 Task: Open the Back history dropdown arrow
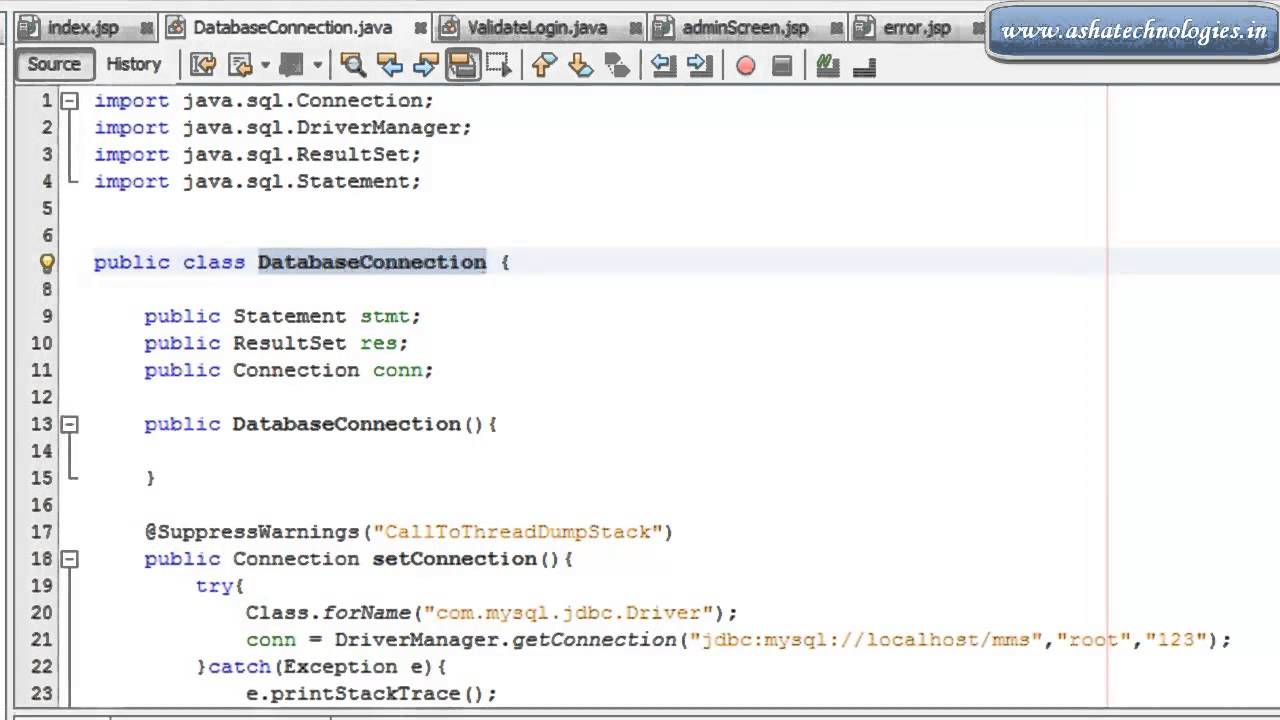pyautogui.click(x=265, y=66)
